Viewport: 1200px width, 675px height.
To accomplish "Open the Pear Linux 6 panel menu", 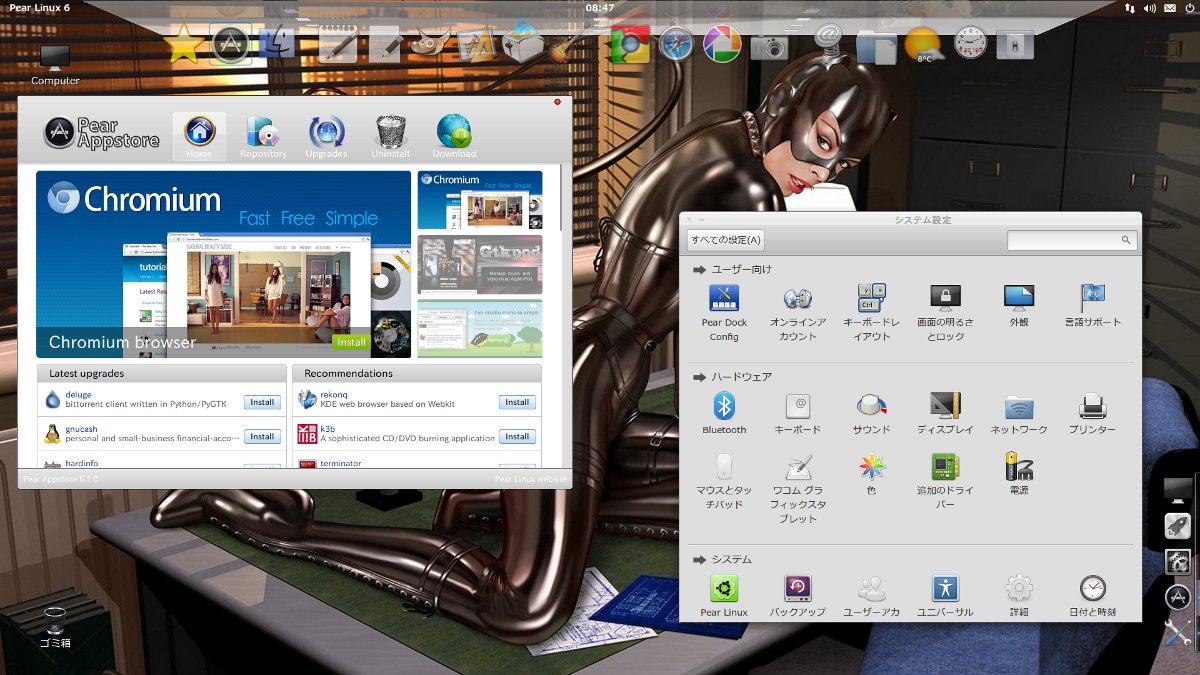I will pos(39,7).
